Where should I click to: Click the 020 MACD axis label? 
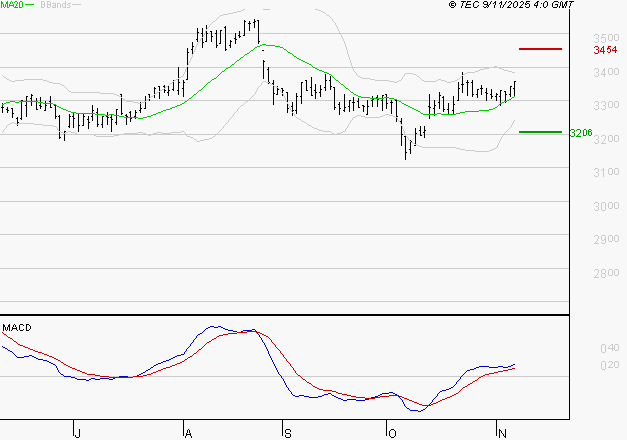click(610, 365)
